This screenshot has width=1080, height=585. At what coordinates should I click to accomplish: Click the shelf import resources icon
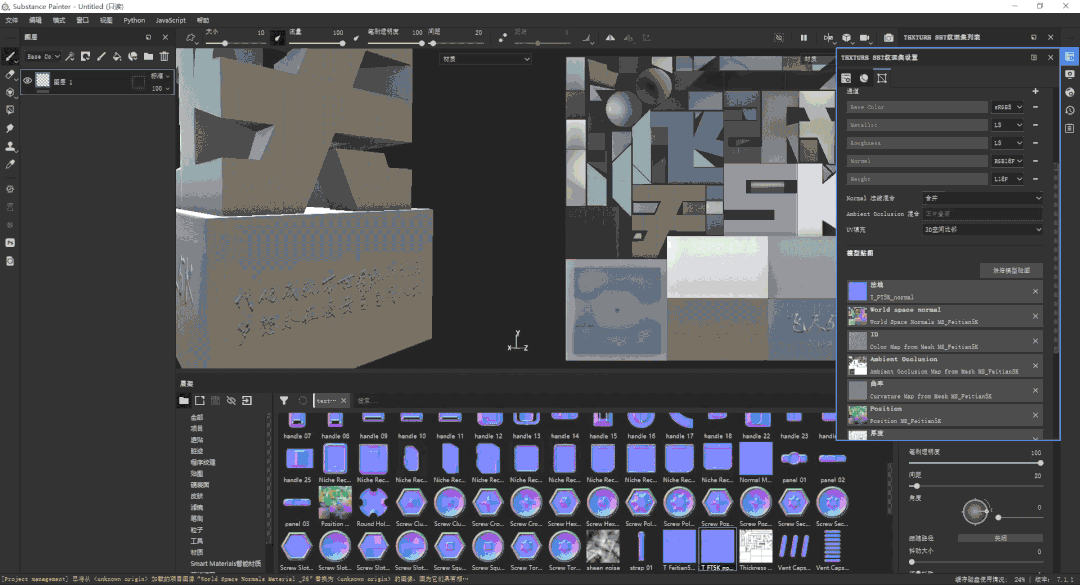point(247,400)
